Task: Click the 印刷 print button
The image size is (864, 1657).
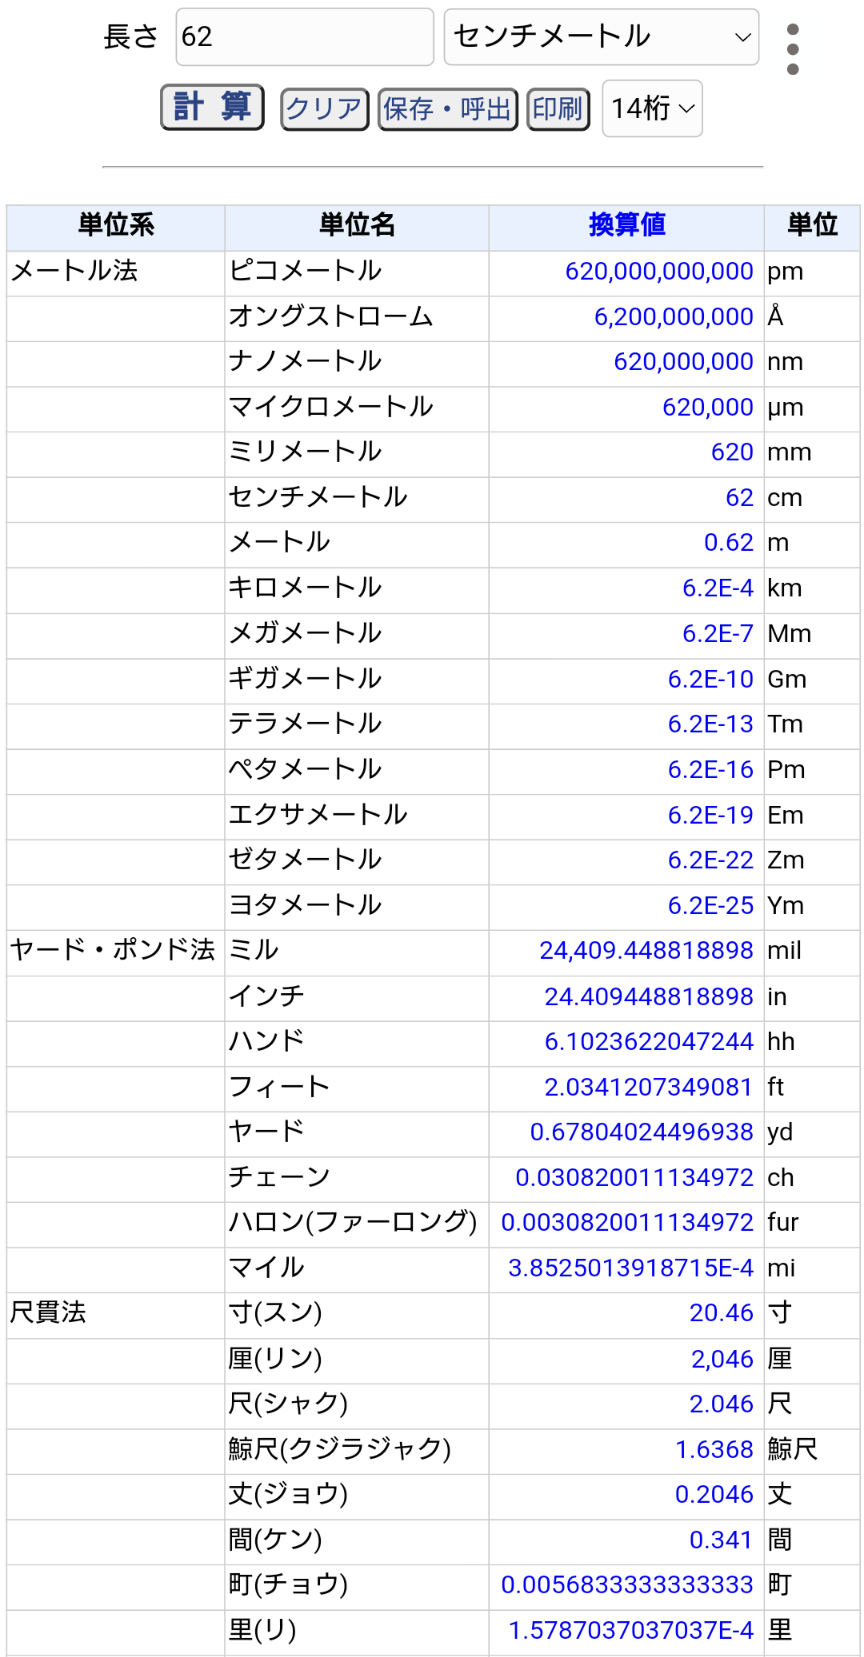Action: (557, 109)
